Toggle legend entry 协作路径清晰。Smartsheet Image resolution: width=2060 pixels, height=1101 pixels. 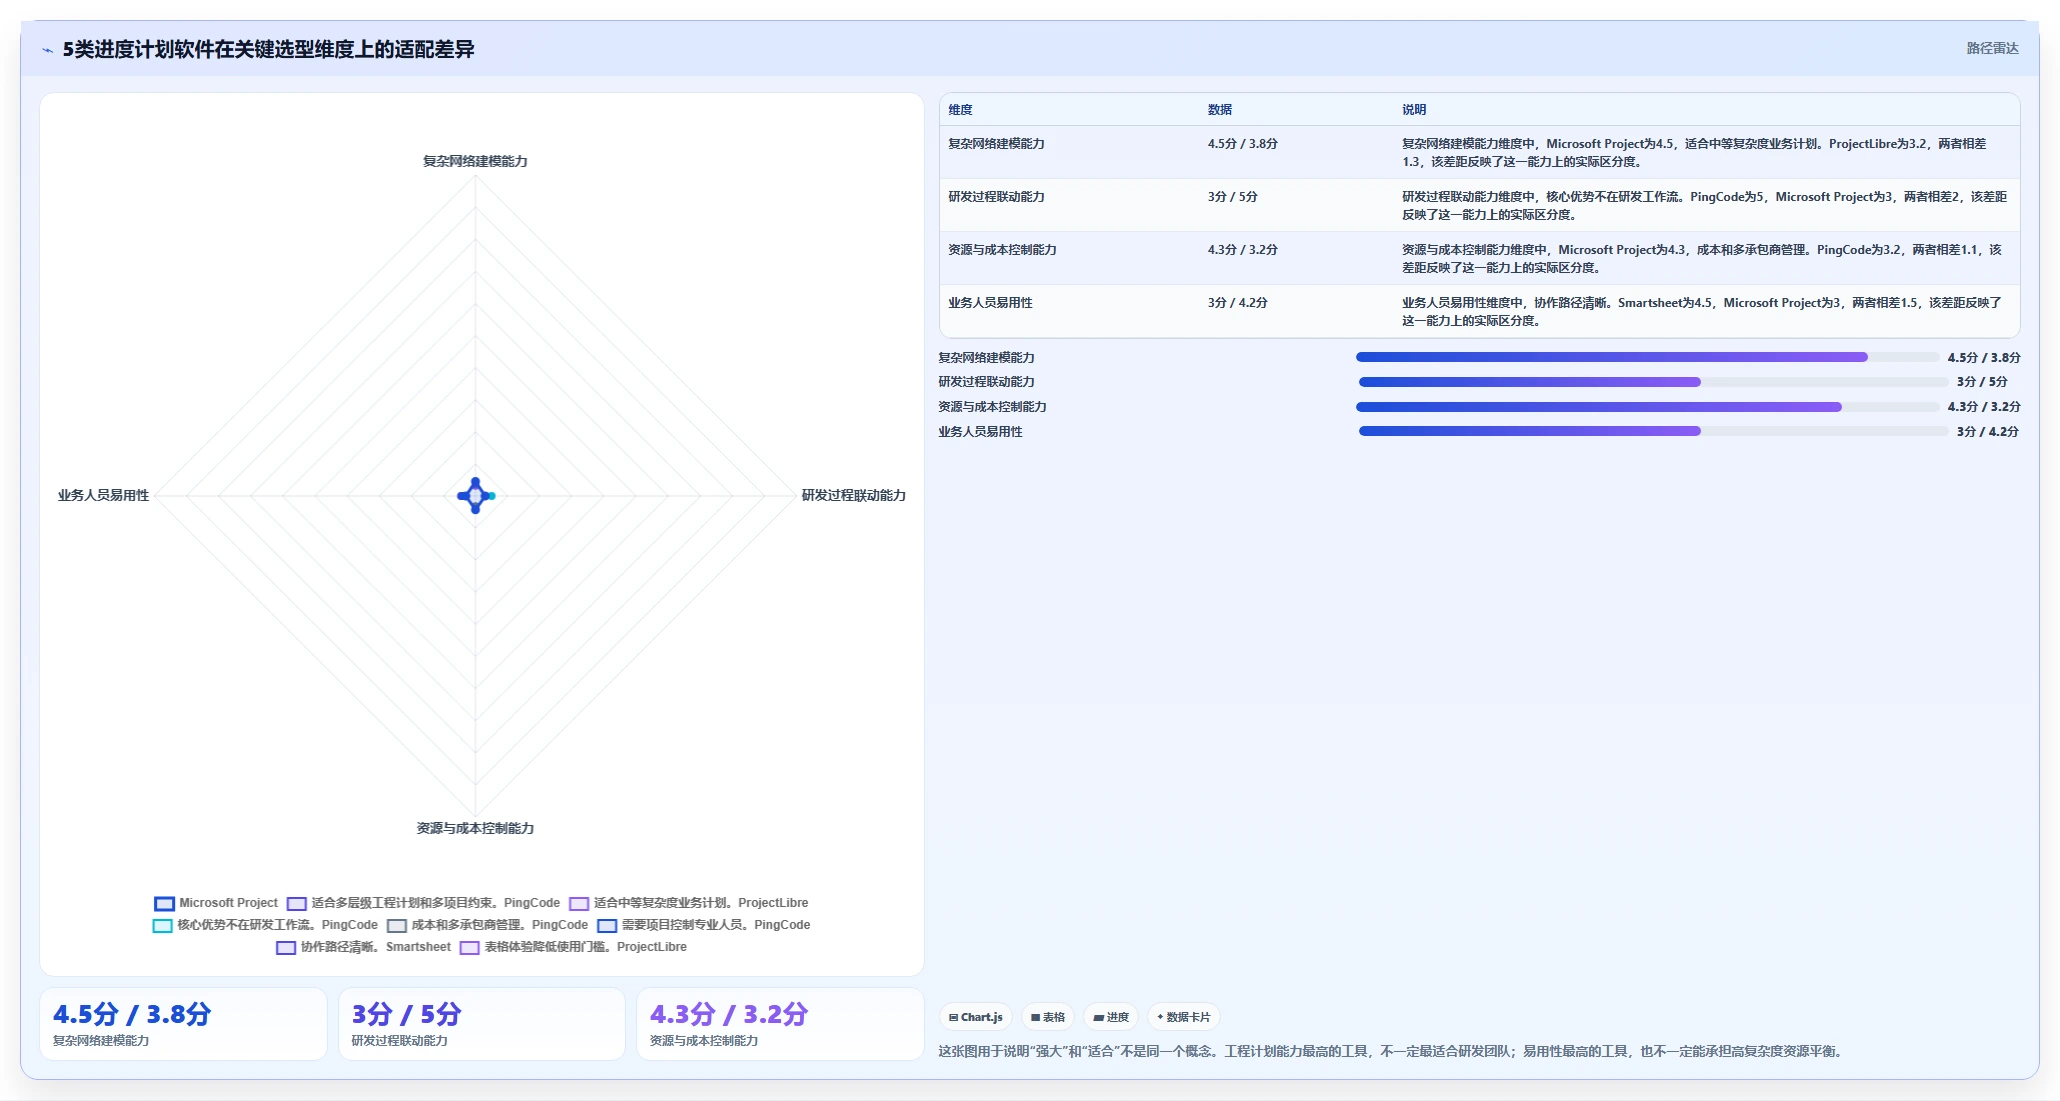pos(364,947)
